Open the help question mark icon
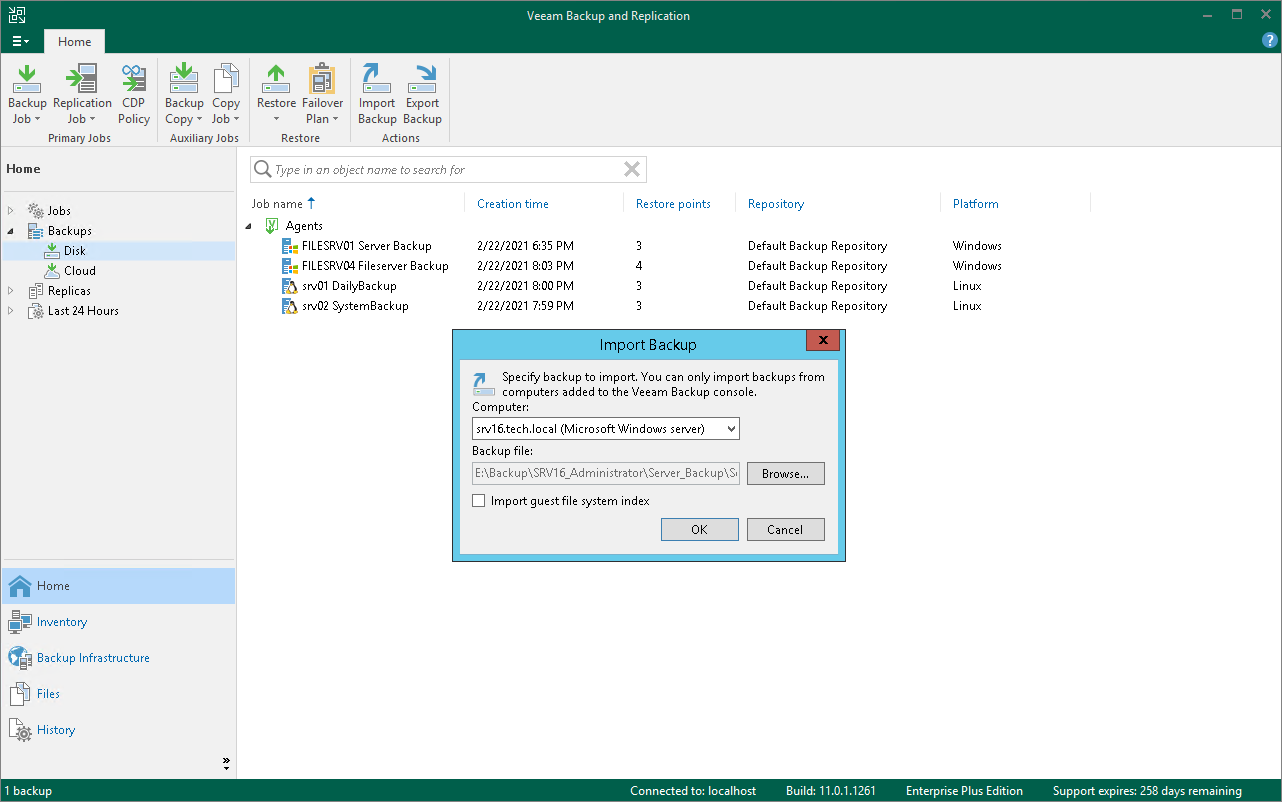 (x=1270, y=40)
